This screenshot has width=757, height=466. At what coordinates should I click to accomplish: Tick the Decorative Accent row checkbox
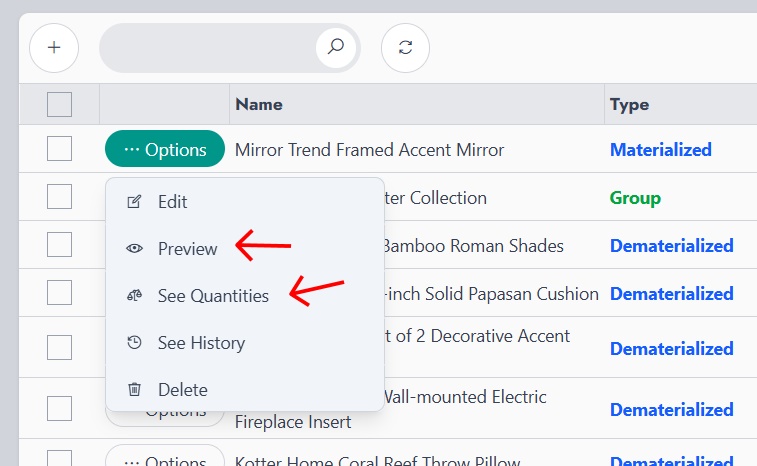click(59, 348)
